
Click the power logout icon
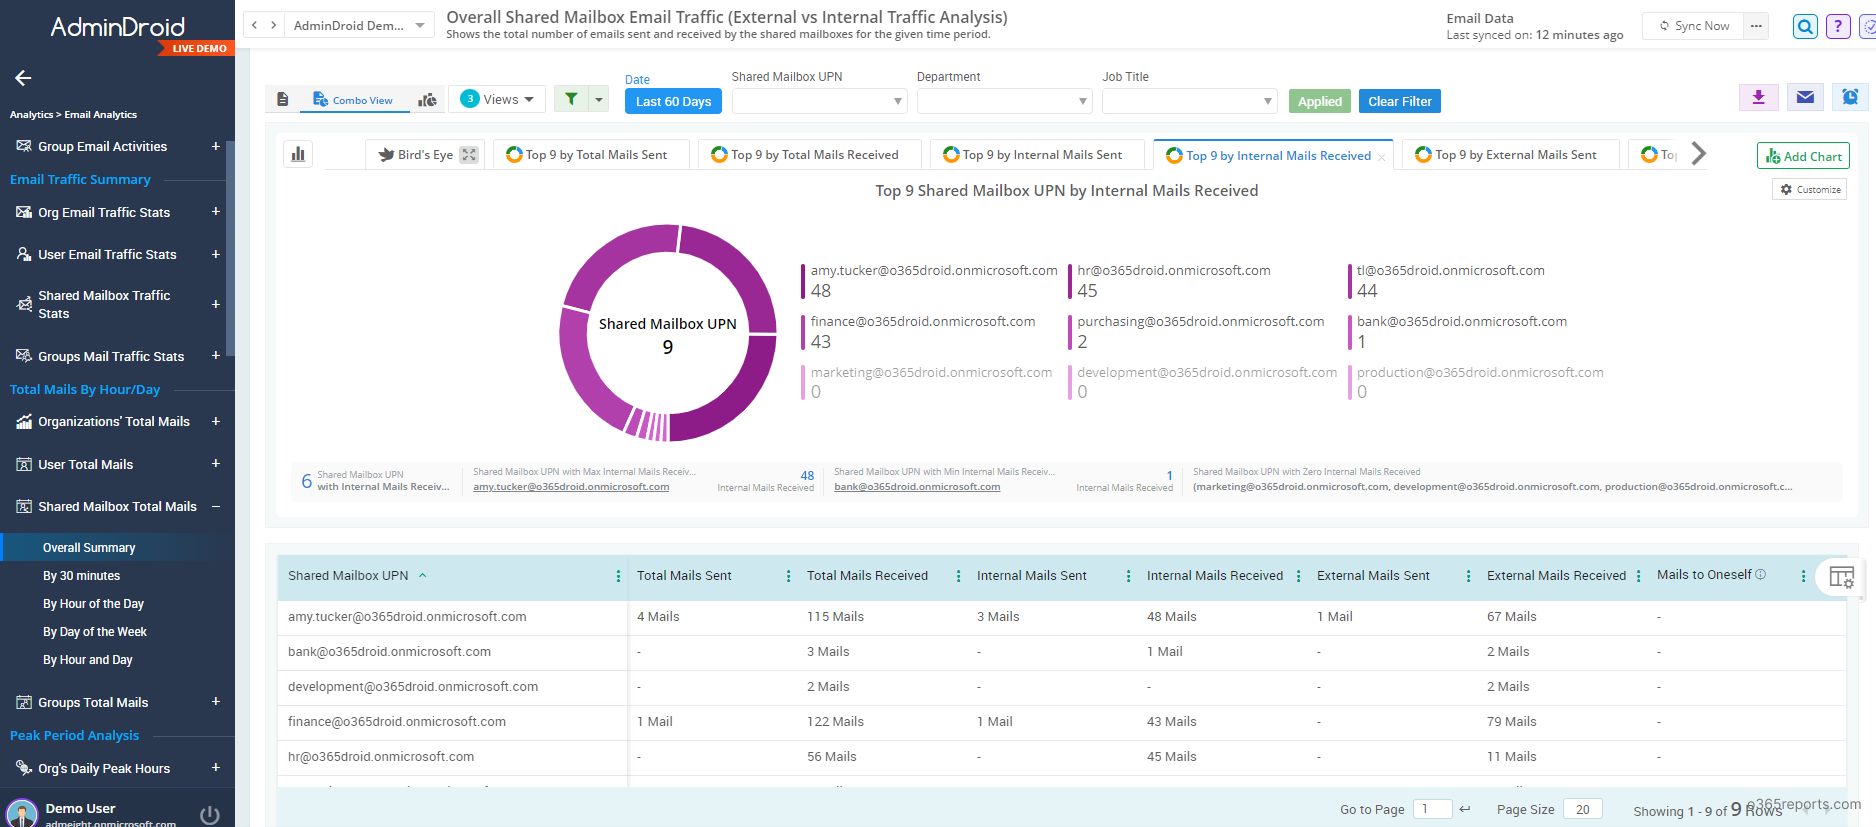tap(209, 815)
